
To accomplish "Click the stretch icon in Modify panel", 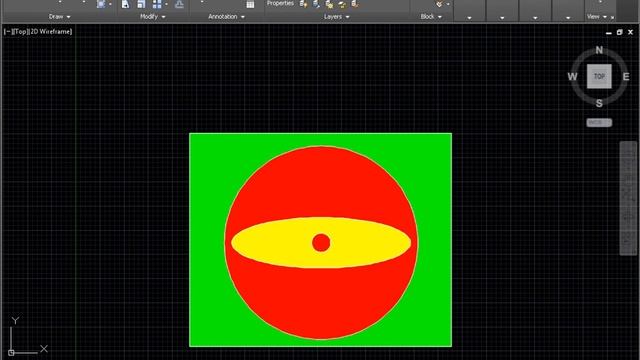I will tap(125, 4).
